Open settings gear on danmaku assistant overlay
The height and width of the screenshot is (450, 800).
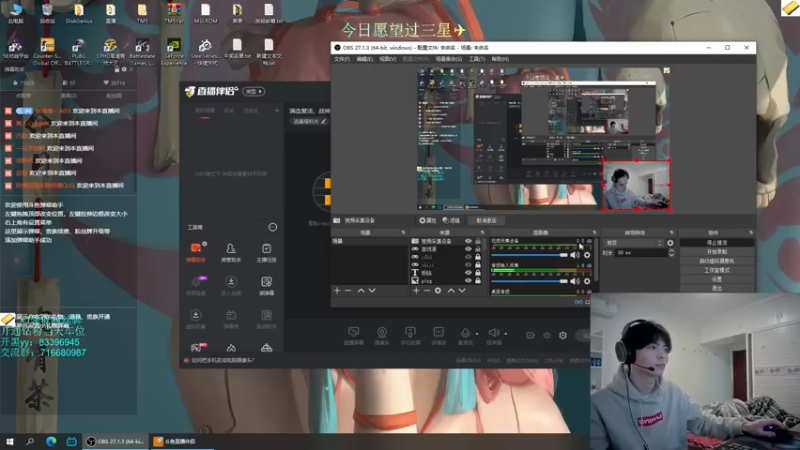124,69
